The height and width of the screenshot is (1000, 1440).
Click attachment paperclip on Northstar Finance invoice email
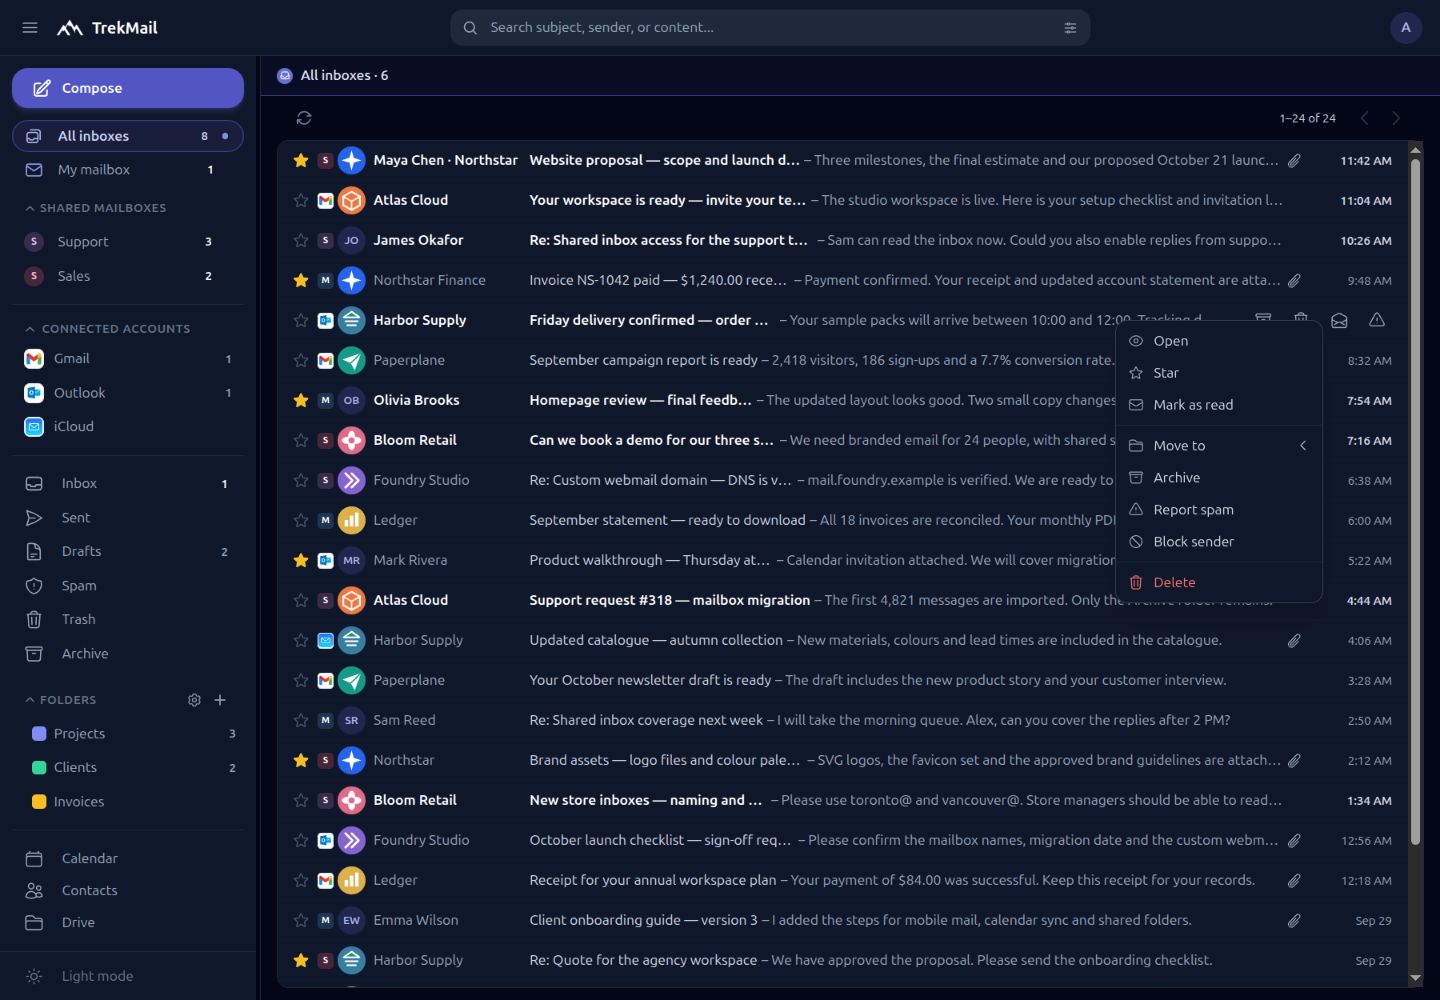pyautogui.click(x=1294, y=280)
